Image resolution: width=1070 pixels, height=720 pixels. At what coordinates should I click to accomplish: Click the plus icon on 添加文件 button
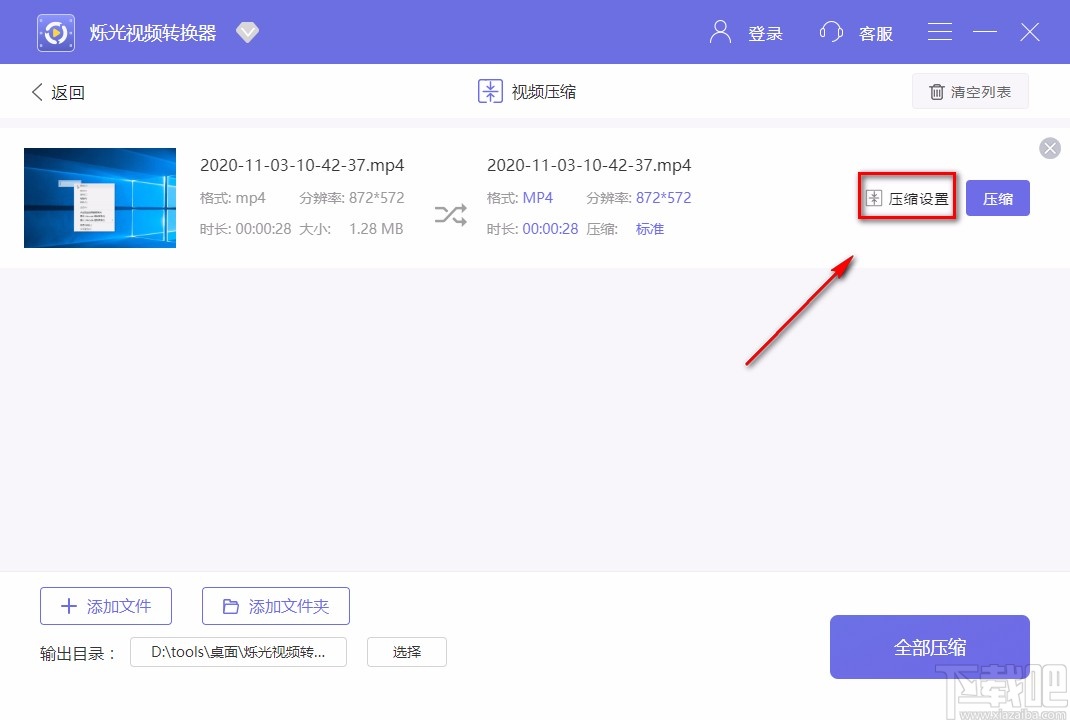point(68,605)
